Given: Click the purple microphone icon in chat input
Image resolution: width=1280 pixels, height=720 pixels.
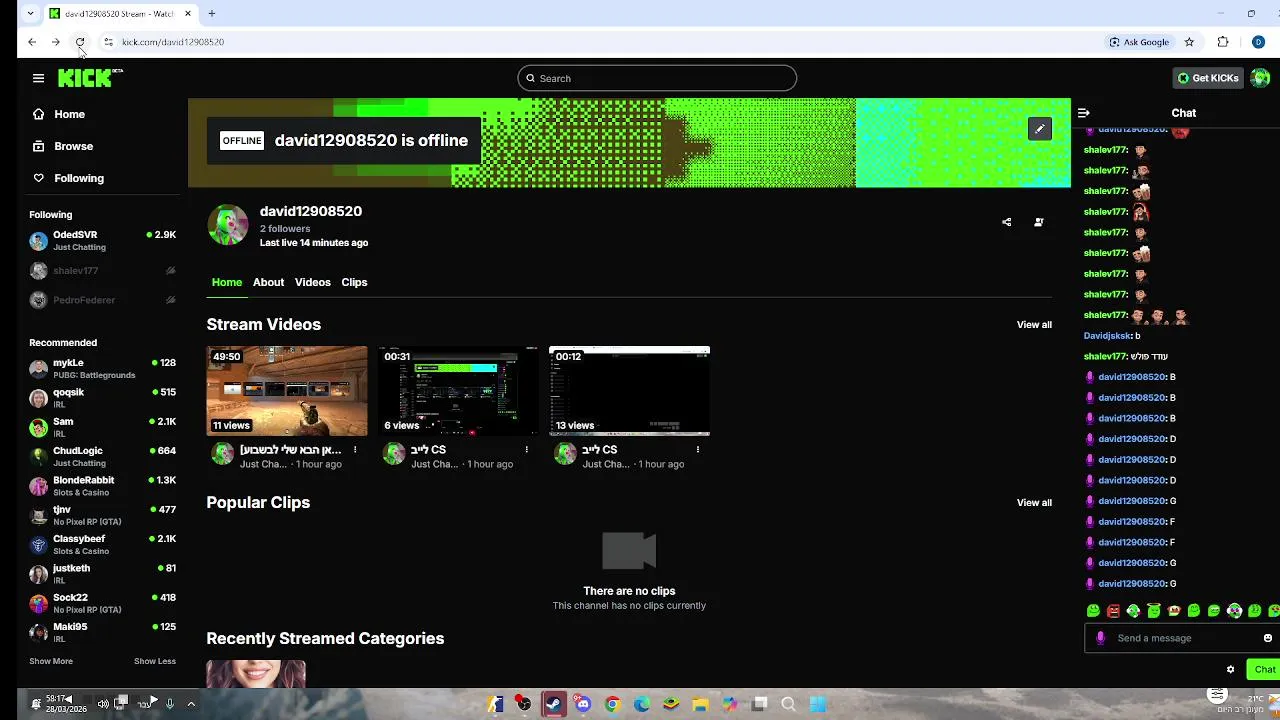Looking at the screenshot, I should [x=1101, y=638].
